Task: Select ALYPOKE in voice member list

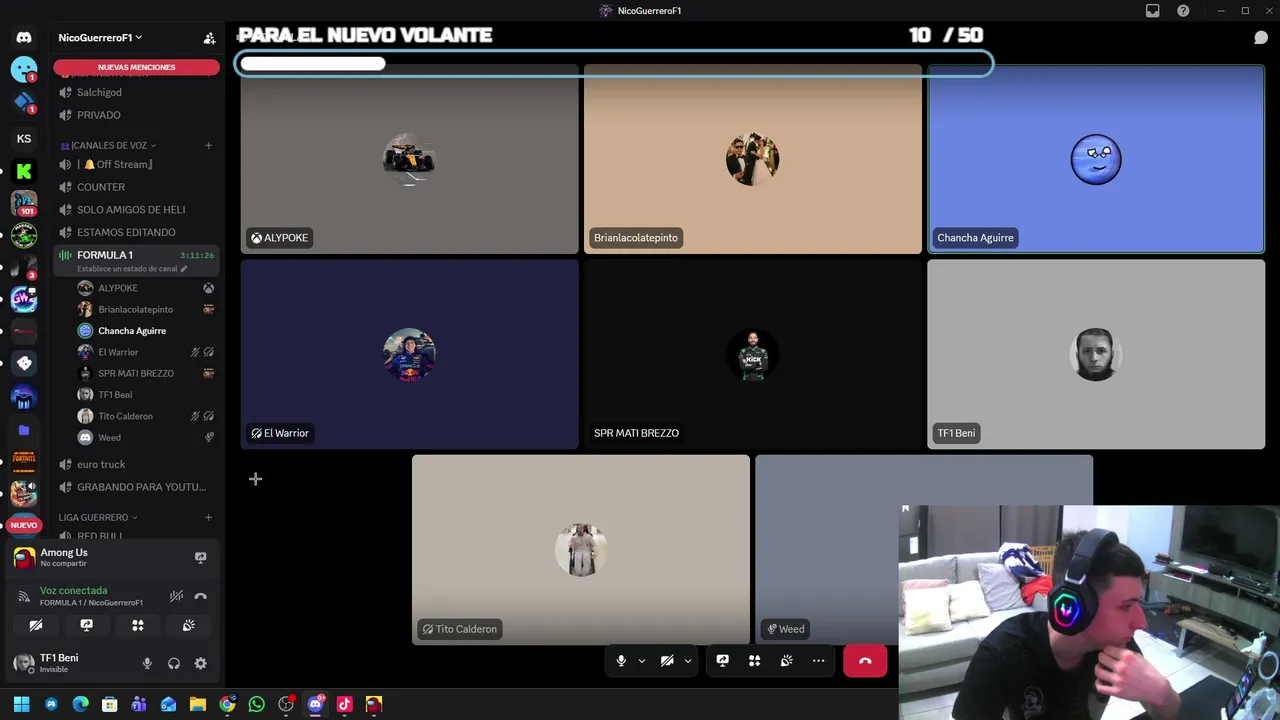Action: 146,288
